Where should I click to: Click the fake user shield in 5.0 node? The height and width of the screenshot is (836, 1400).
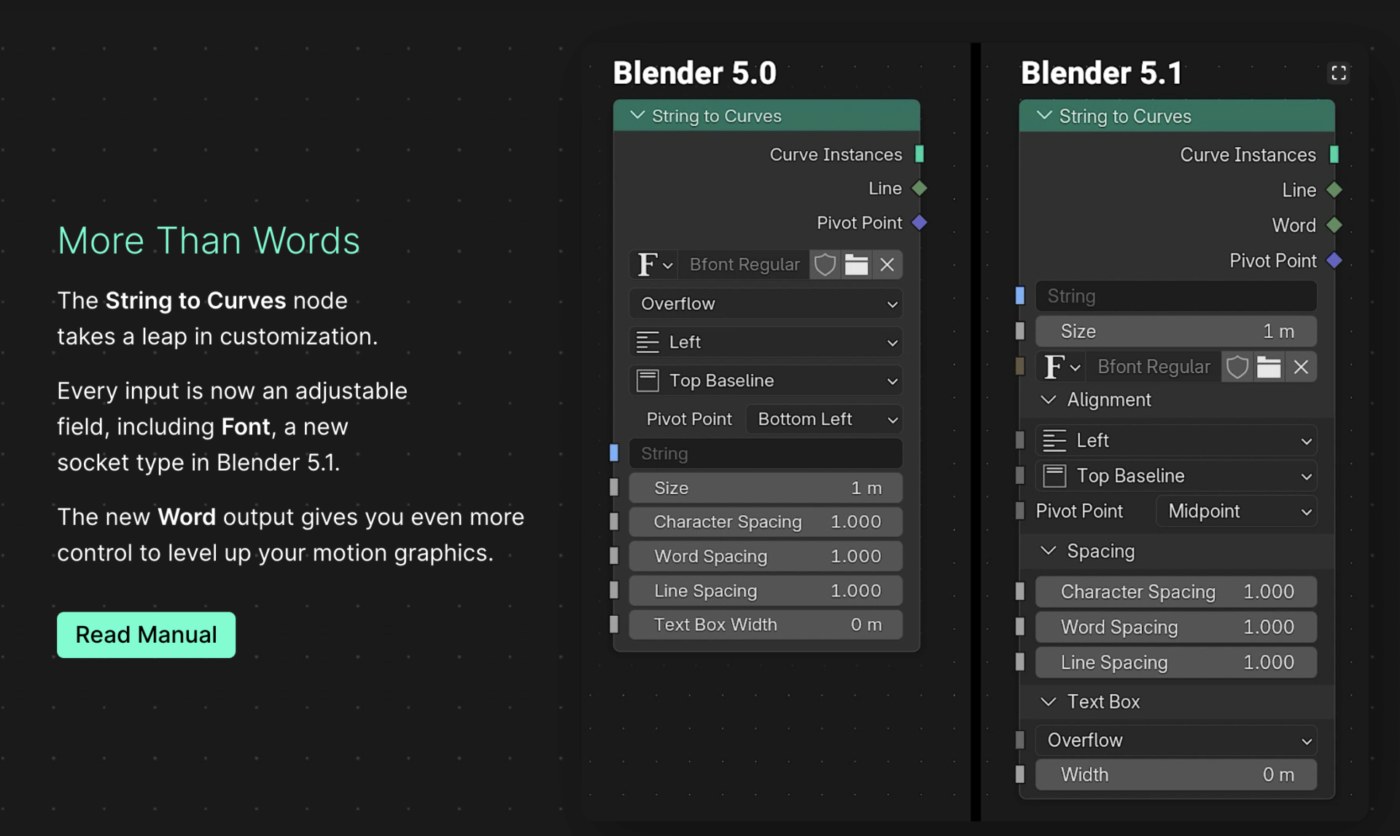click(825, 264)
